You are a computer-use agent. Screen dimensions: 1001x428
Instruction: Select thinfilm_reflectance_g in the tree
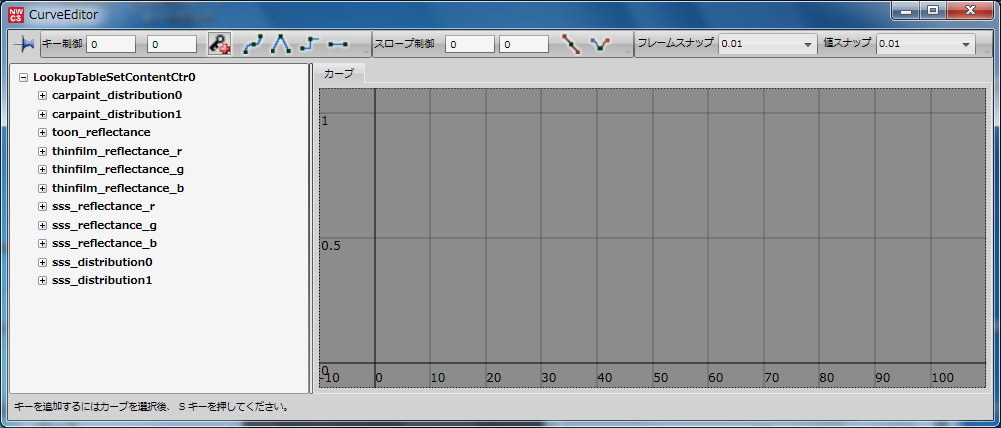click(117, 170)
